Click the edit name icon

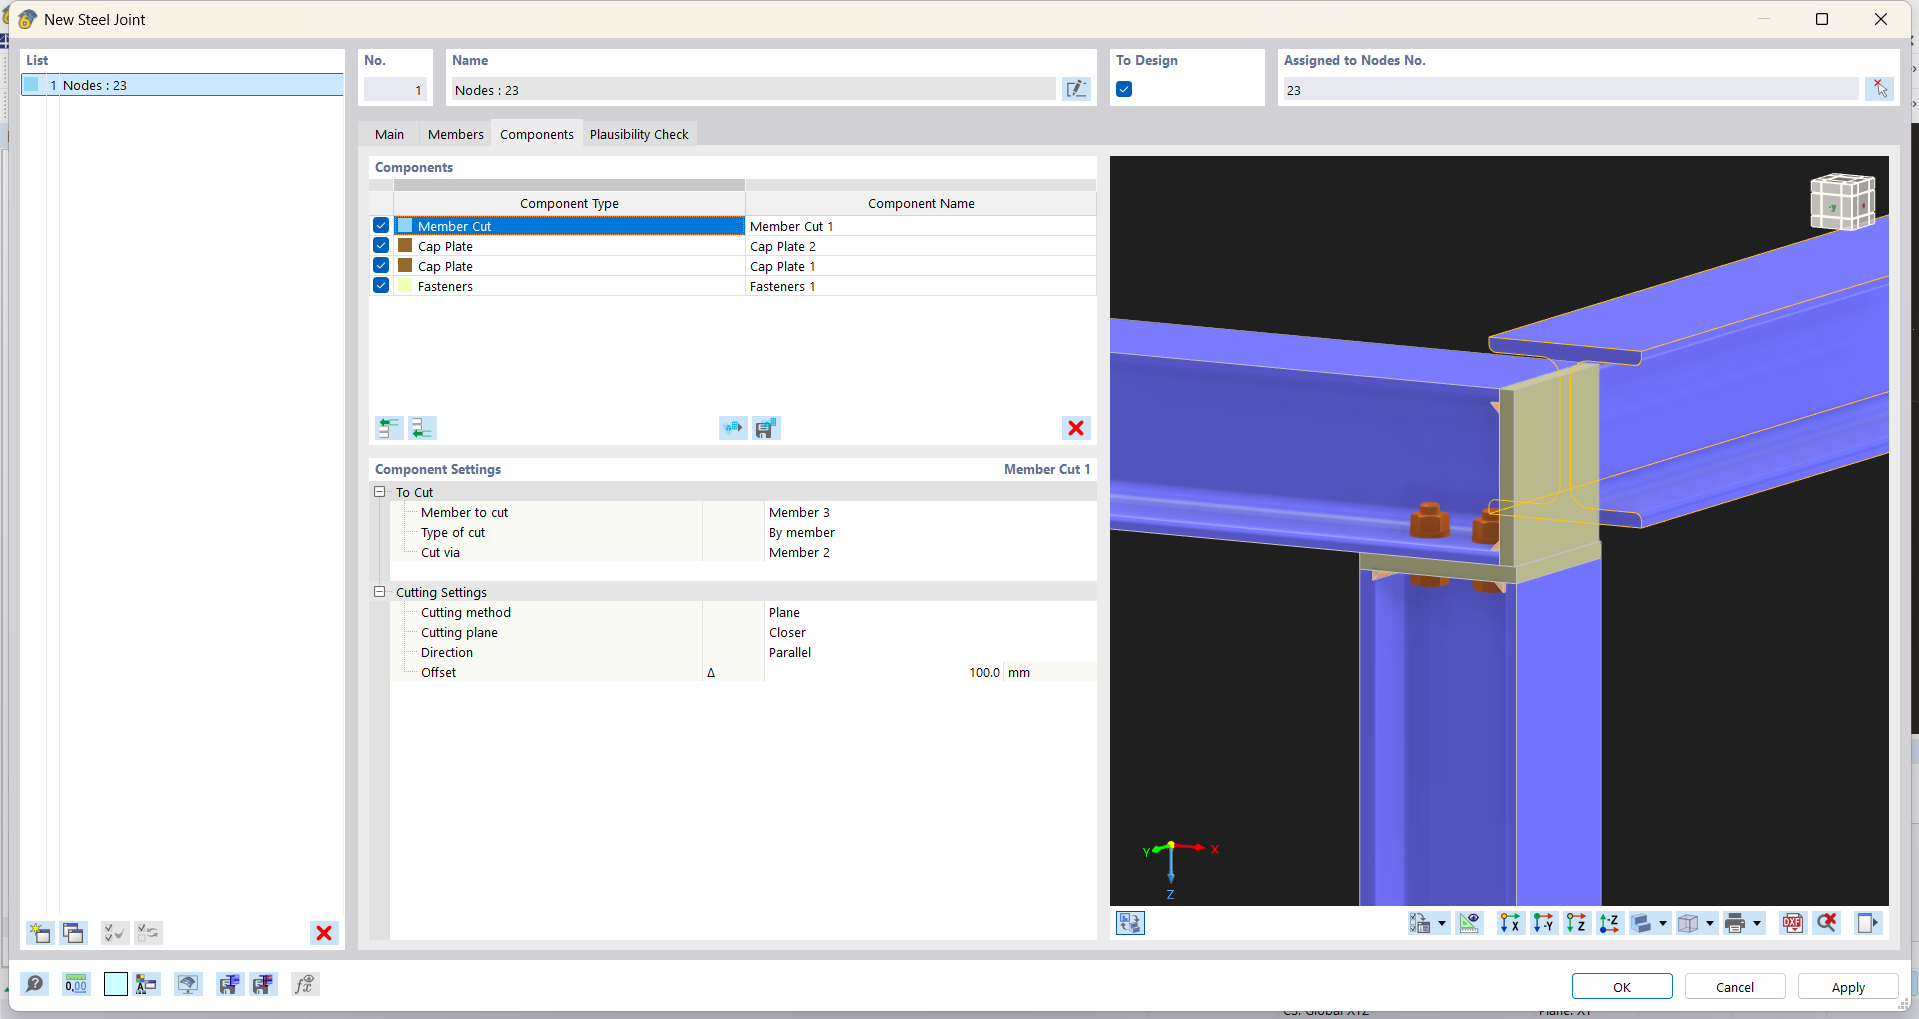tap(1076, 90)
